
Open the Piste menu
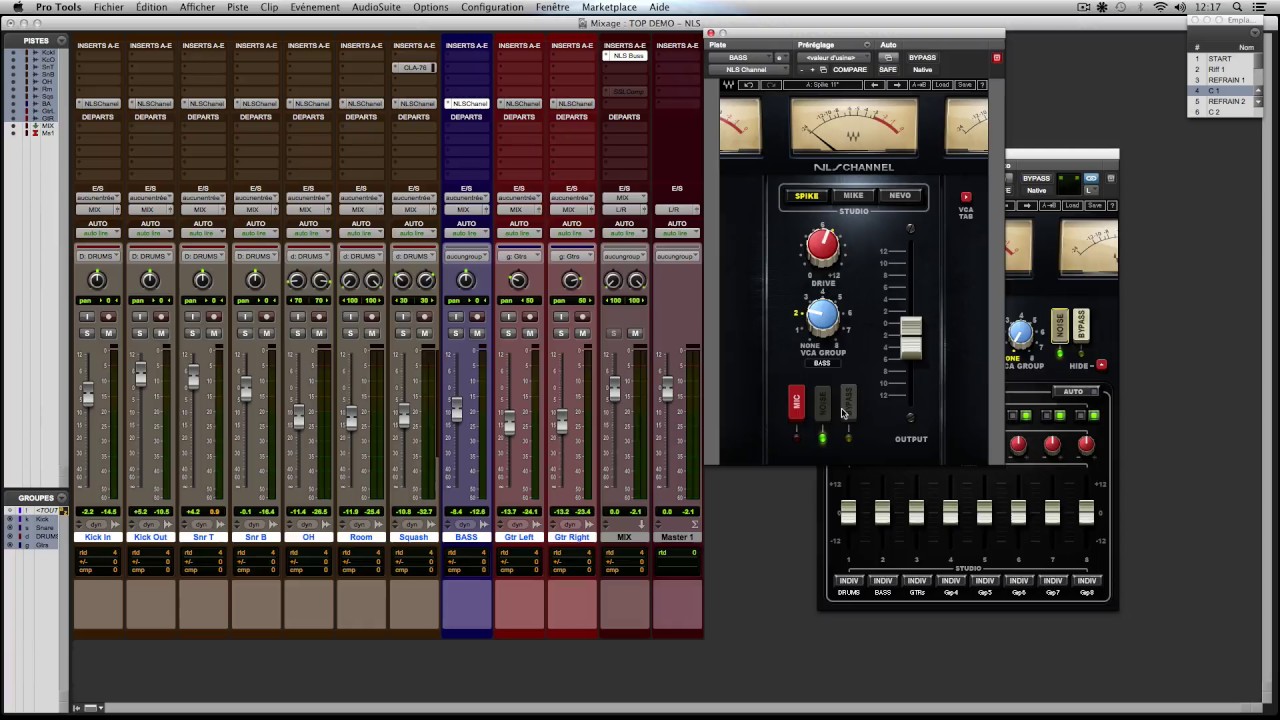(237, 7)
